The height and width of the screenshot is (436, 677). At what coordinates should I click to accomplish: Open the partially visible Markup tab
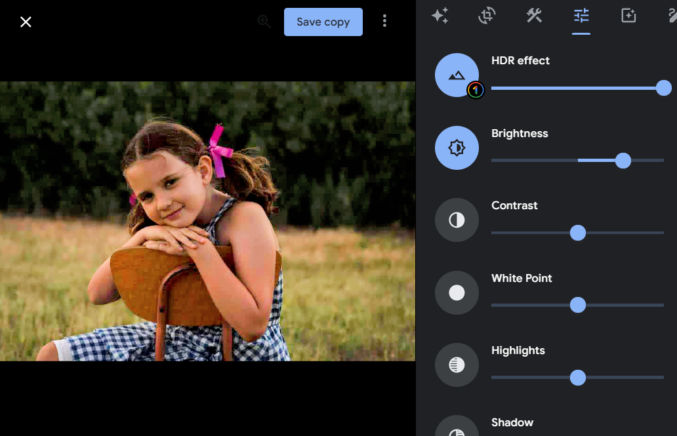coord(672,16)
